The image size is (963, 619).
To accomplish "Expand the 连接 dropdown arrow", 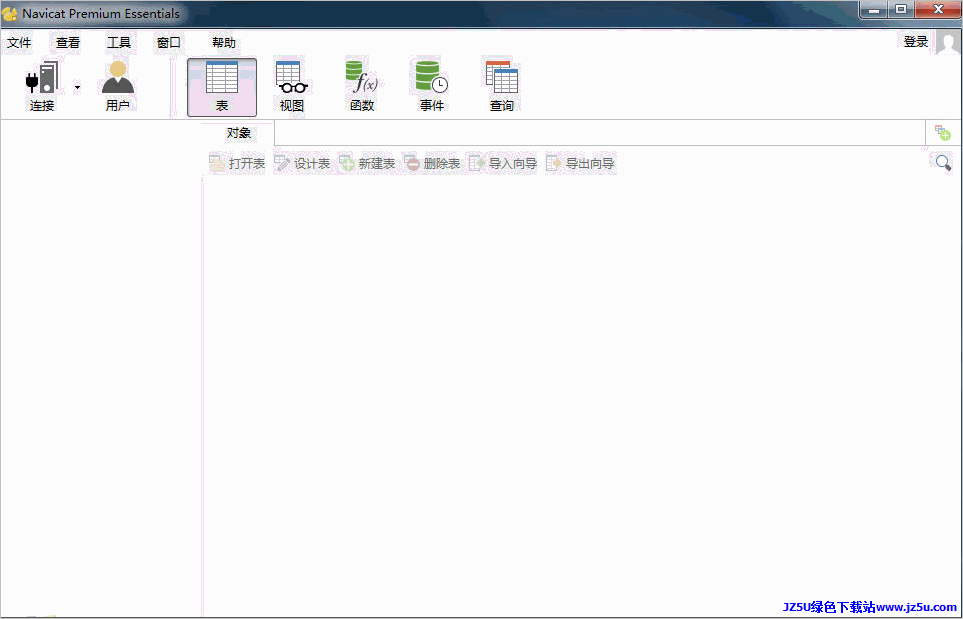I will click(x=77, y=87).
